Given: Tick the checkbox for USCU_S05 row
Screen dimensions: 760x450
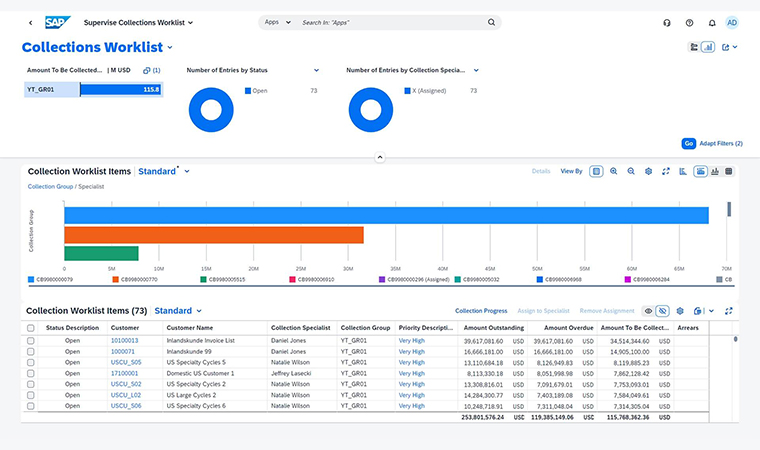Looking at the screenshot, I should click(x=31, y=362).
